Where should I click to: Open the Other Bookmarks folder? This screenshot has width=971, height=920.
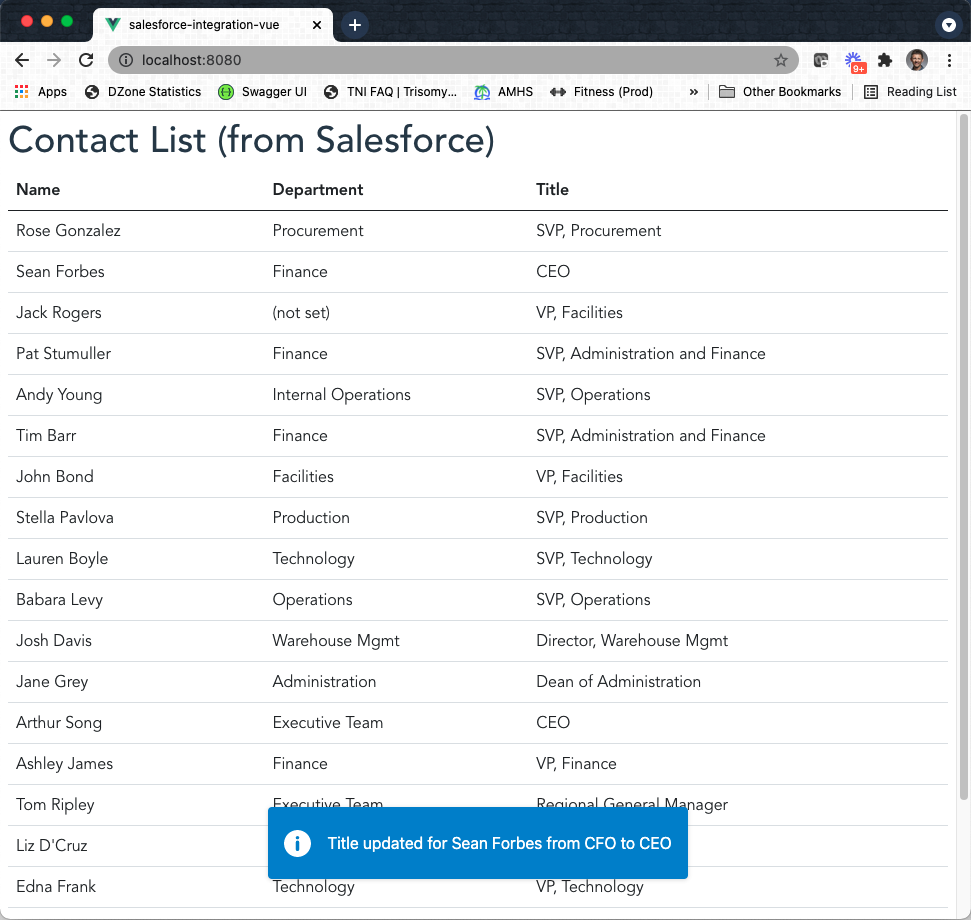(780, 92)
